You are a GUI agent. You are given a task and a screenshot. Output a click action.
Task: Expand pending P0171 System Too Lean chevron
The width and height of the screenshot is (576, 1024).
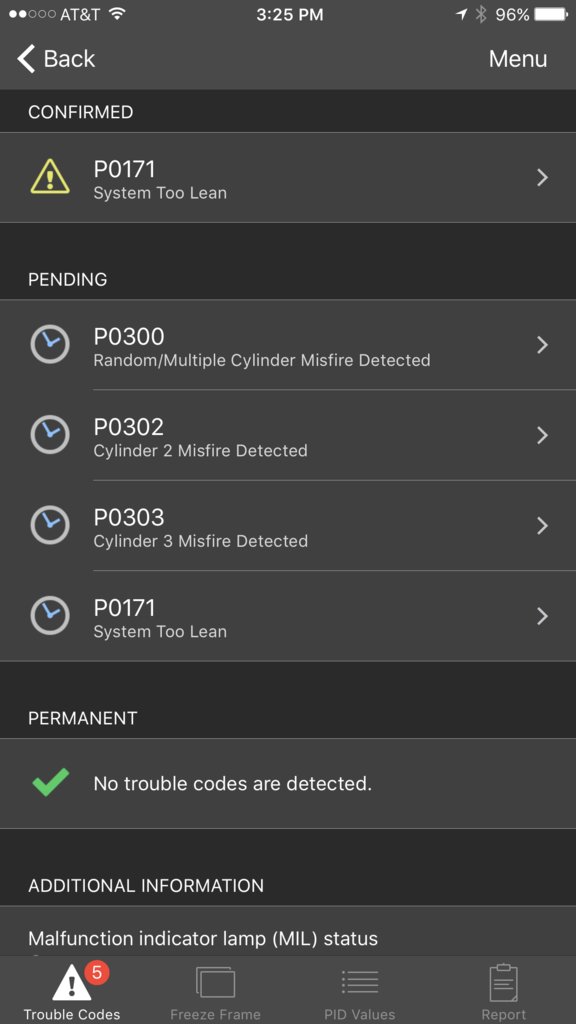[542, 616]
